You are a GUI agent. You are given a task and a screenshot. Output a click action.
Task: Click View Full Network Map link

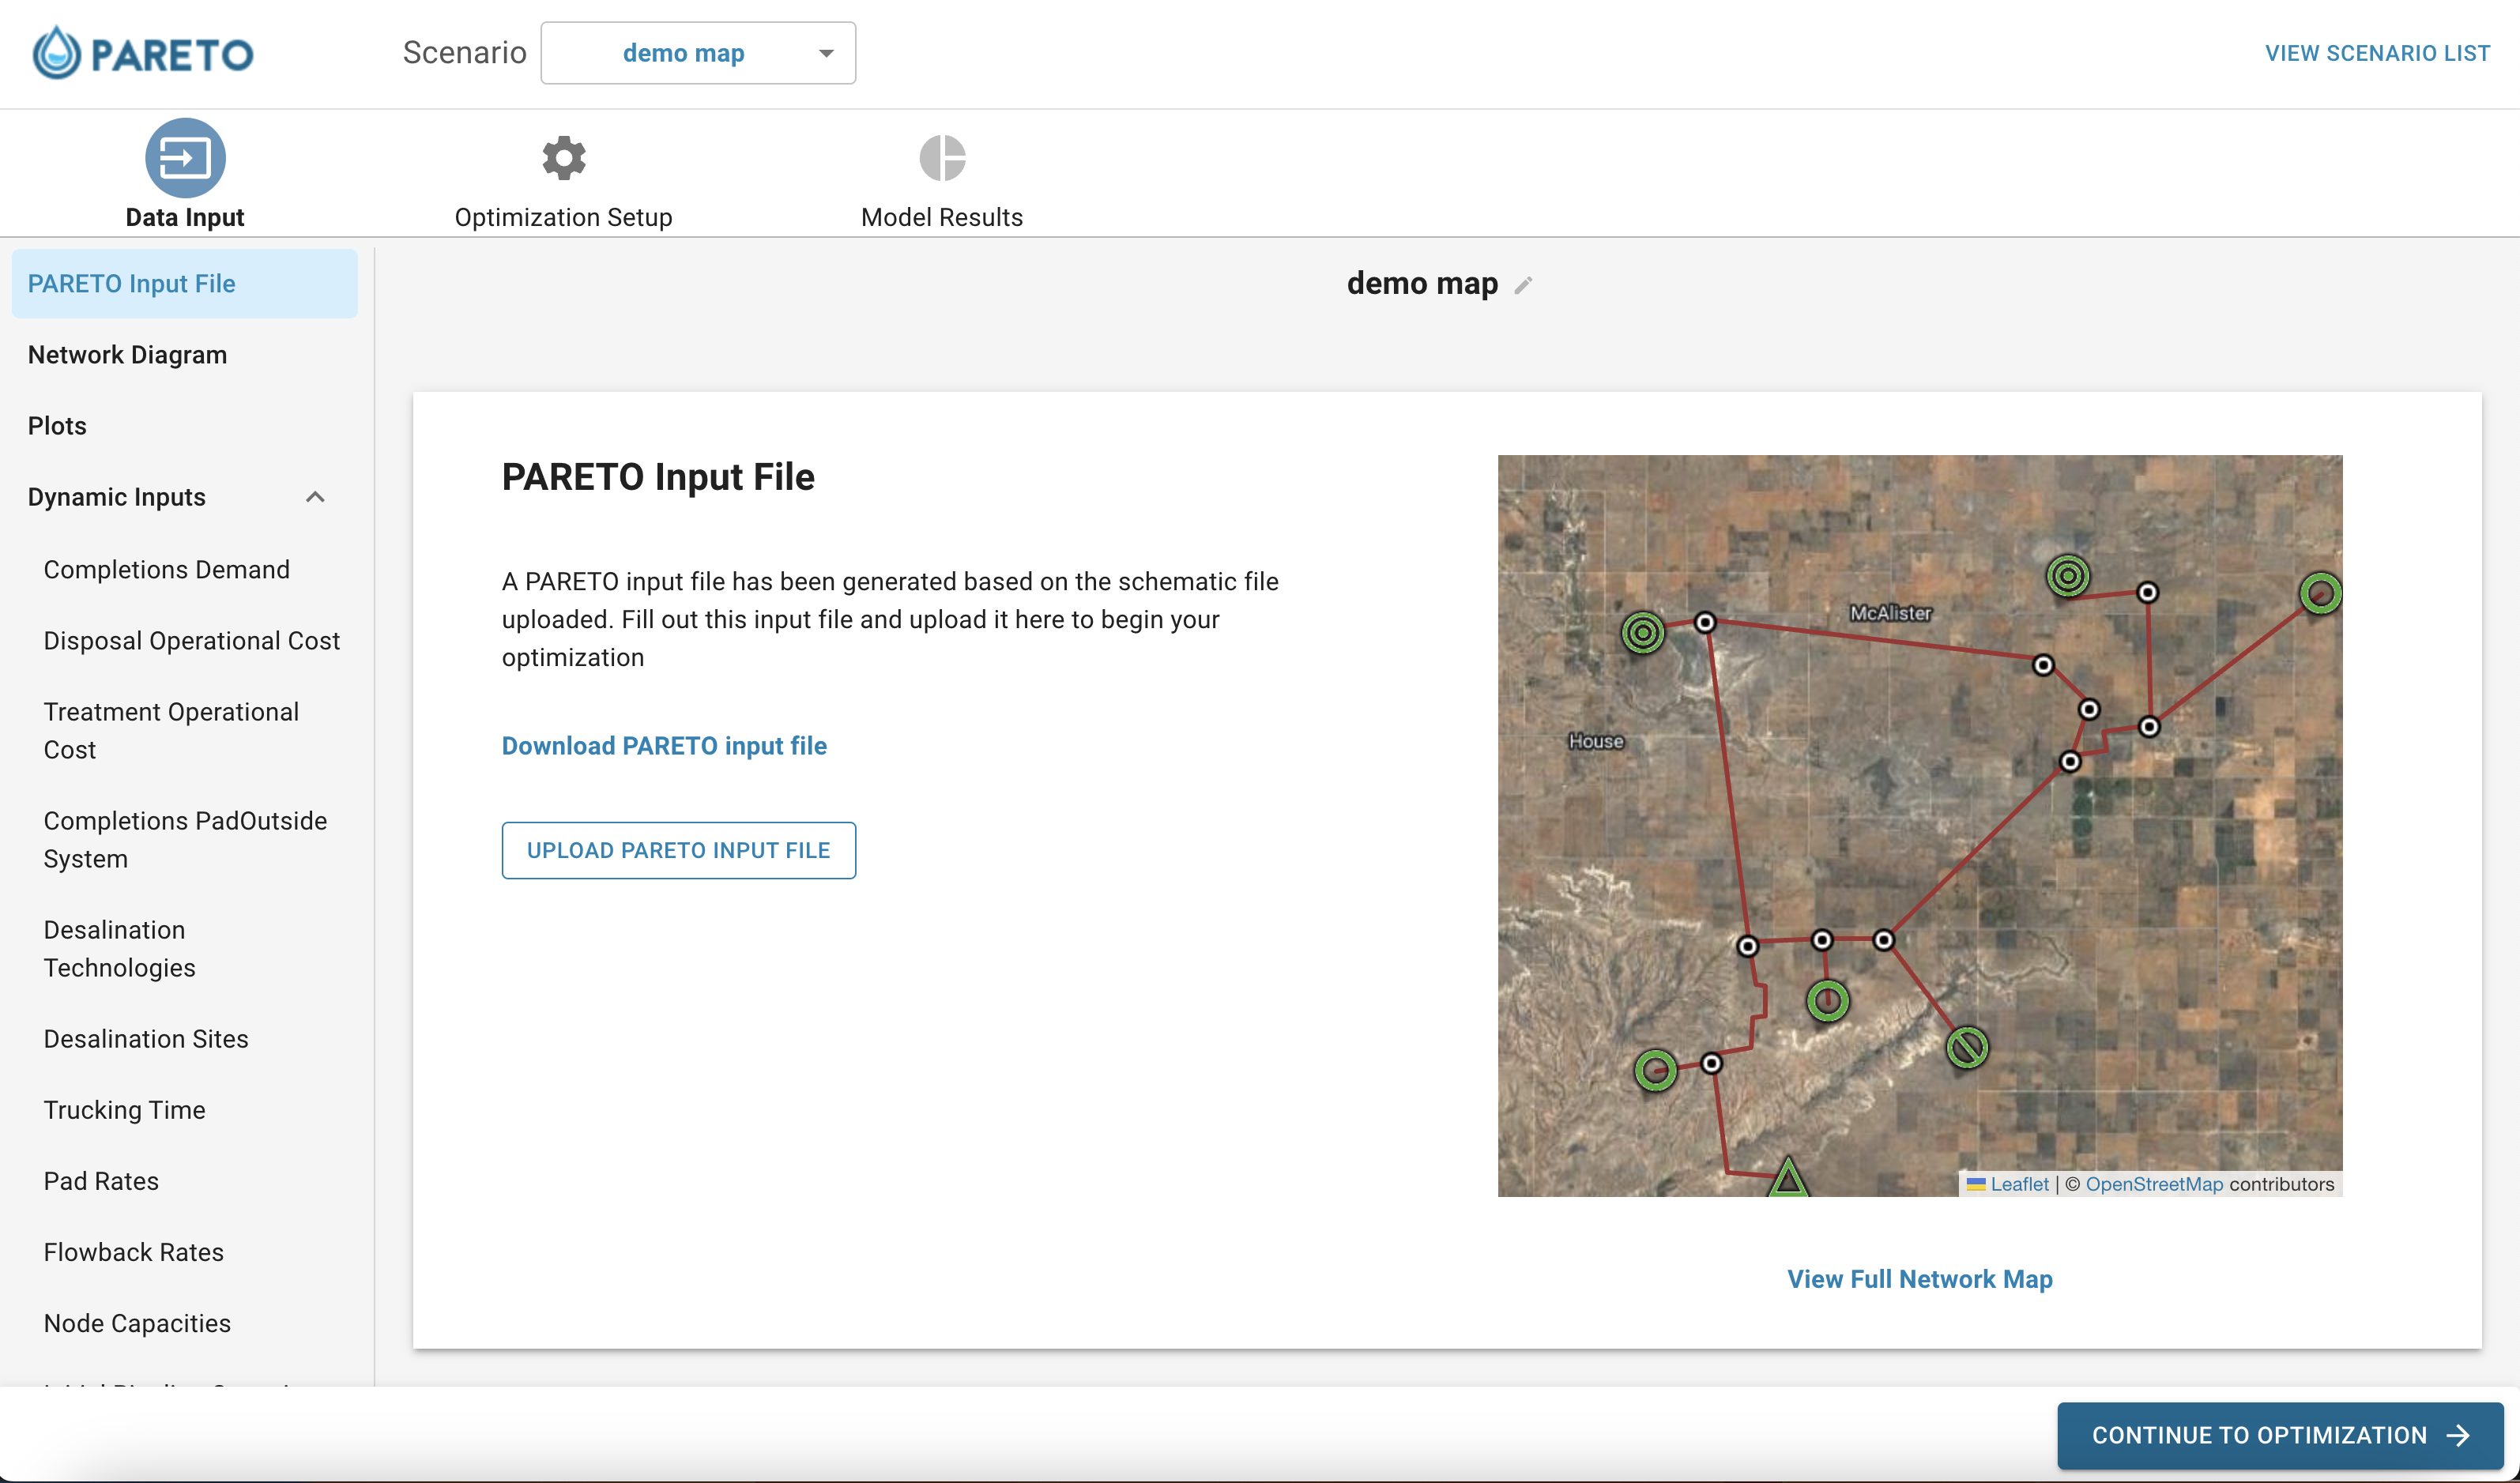click(x=1920, y=1279)
